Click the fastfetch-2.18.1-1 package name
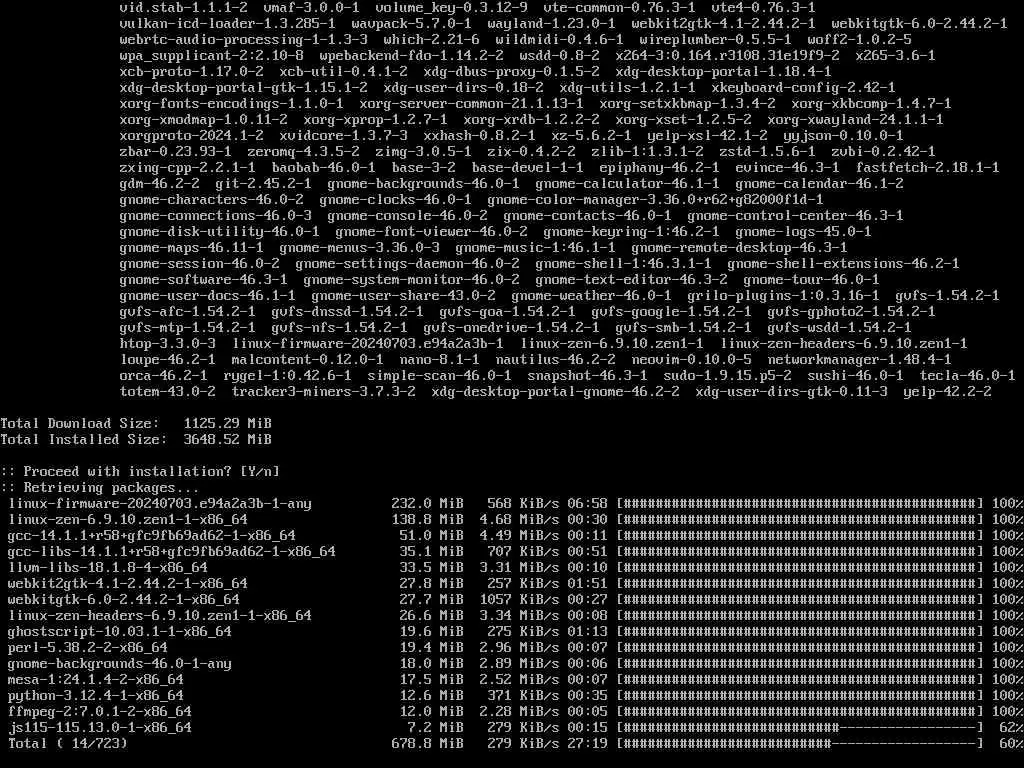 click(x=927, y=168)
